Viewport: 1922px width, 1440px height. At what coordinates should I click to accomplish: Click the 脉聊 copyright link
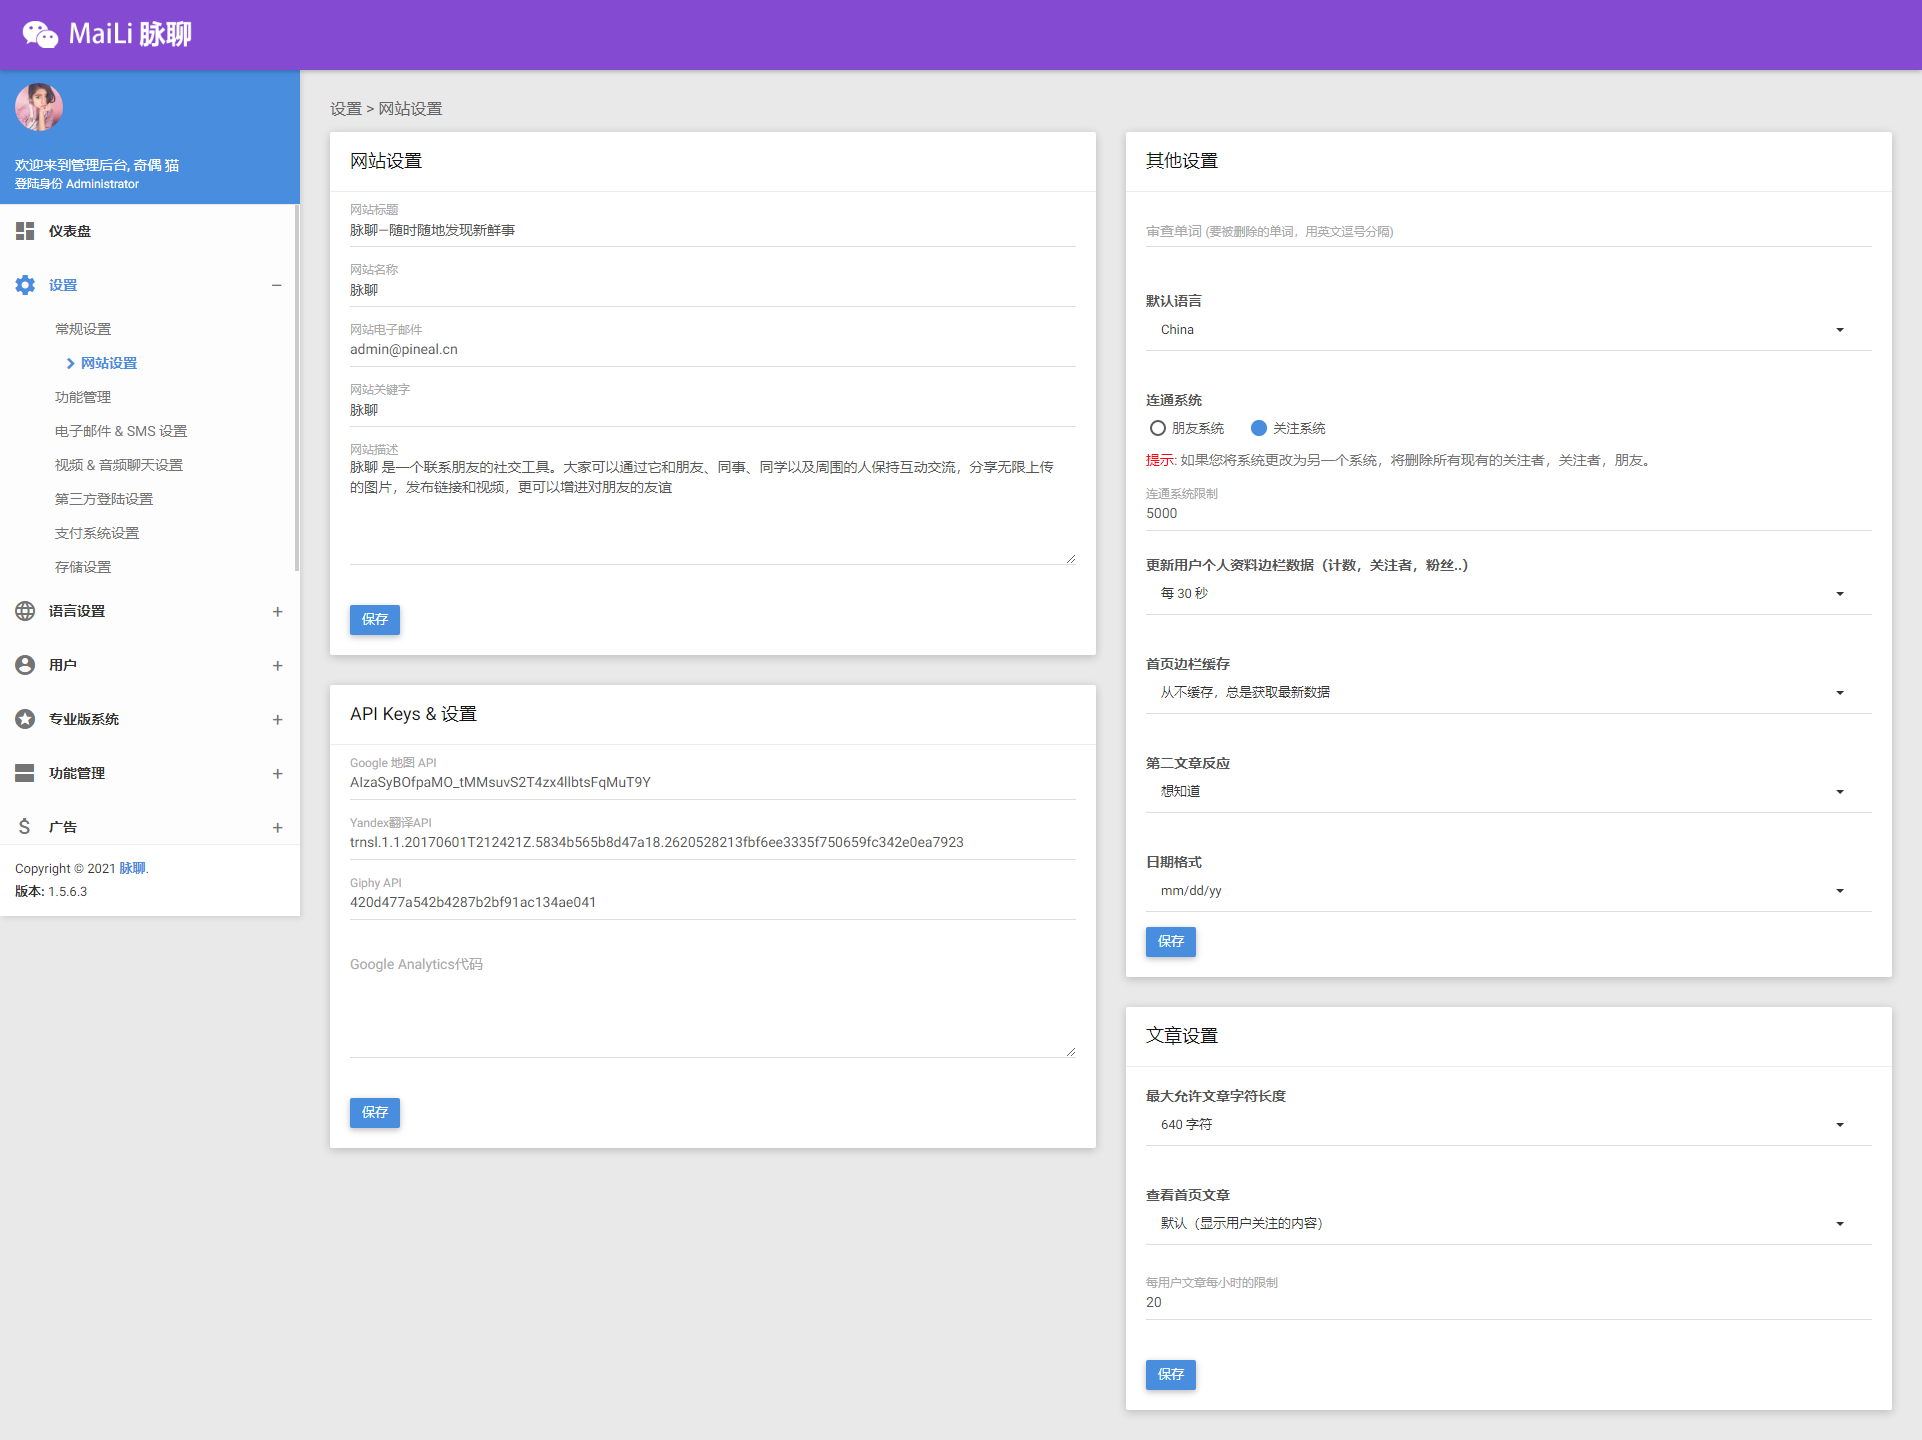(x=132, y=868)
